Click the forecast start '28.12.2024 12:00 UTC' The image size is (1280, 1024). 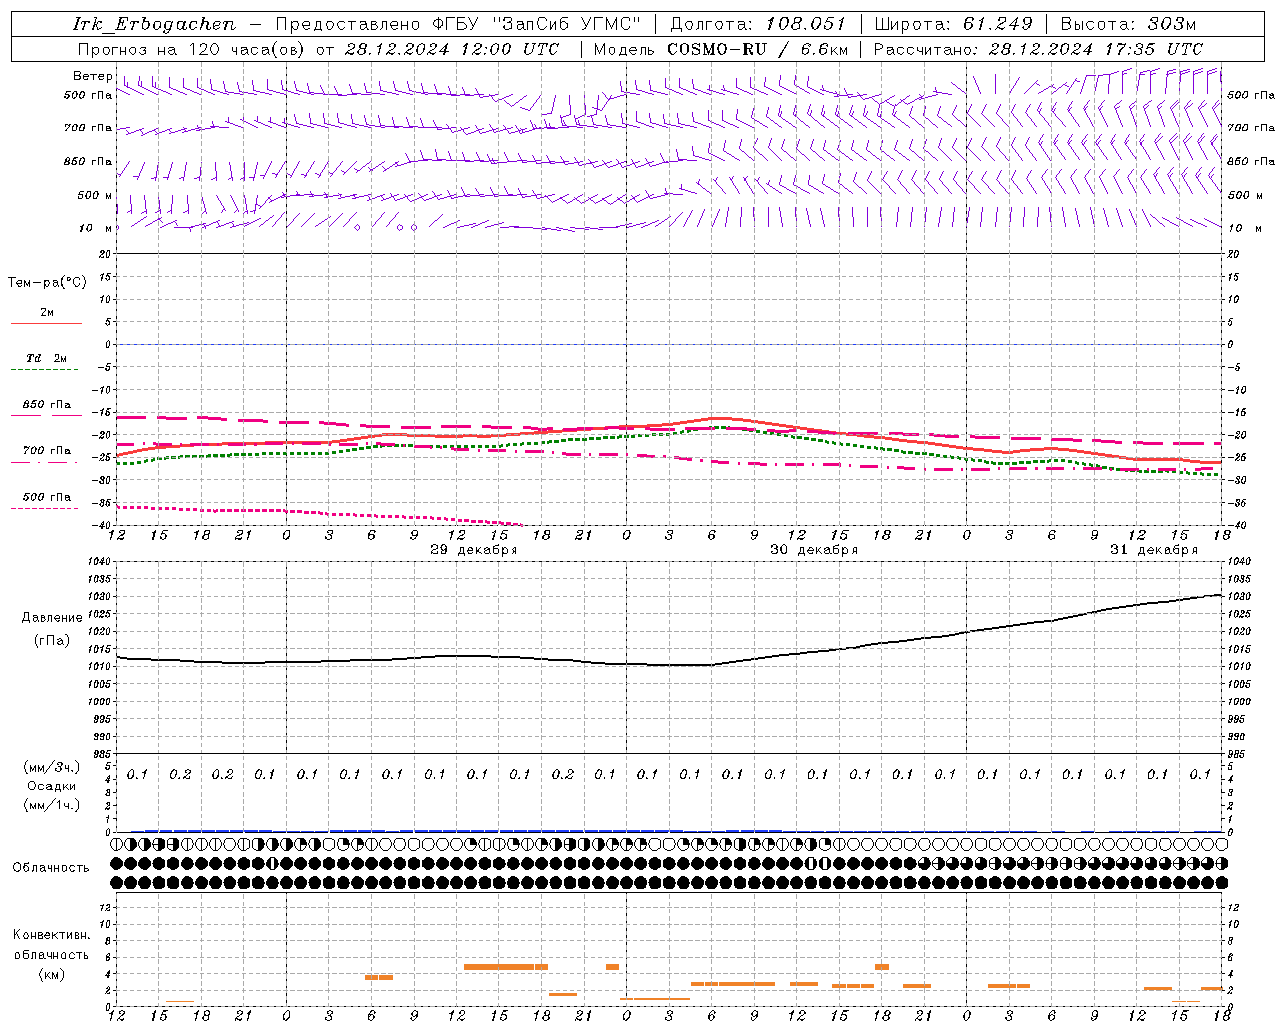pos(451,49)
